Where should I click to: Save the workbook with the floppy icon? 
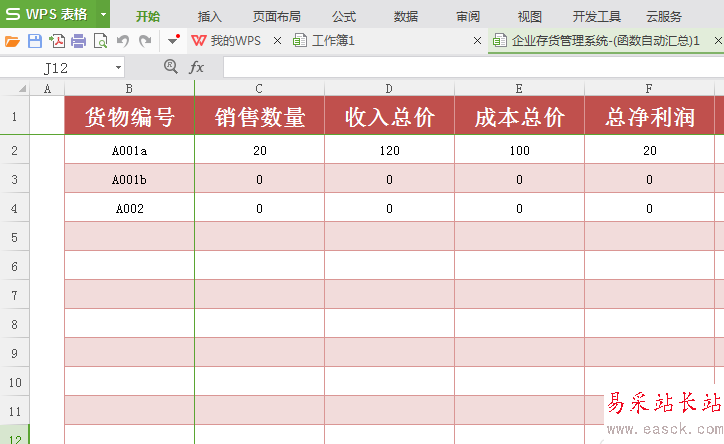[35, 41]
